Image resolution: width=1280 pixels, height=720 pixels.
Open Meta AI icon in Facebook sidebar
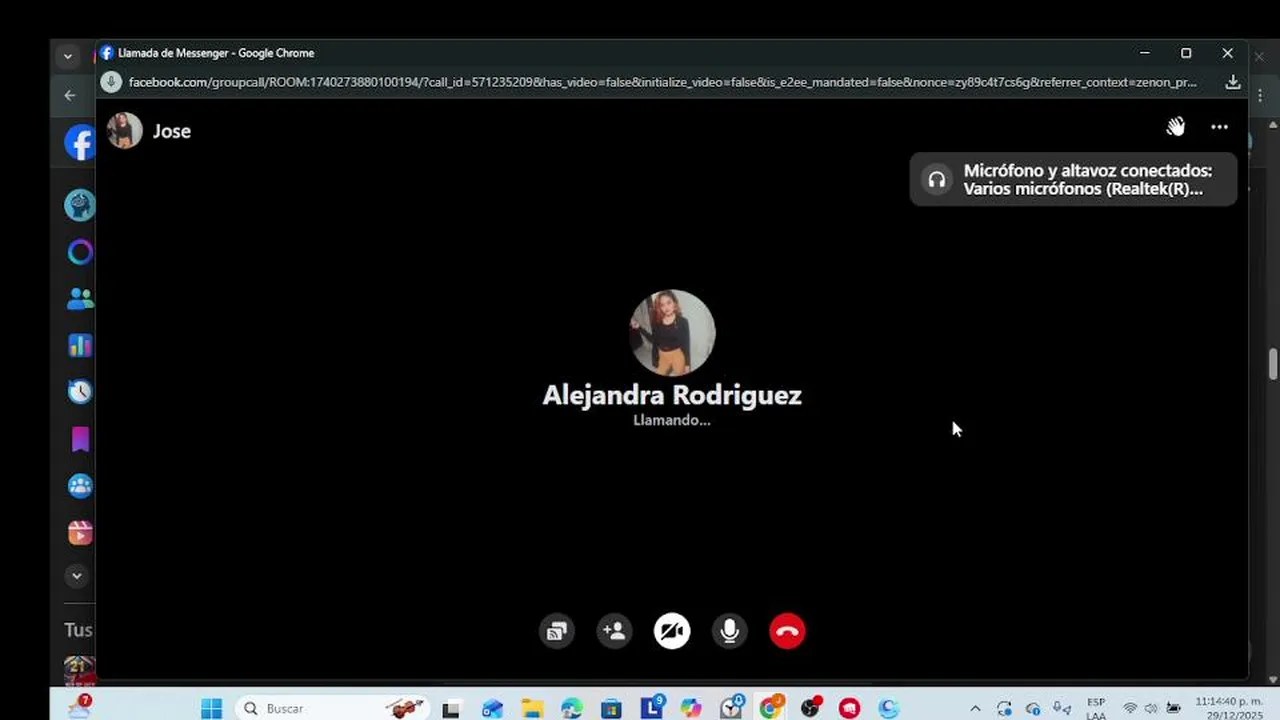point(80,252)
